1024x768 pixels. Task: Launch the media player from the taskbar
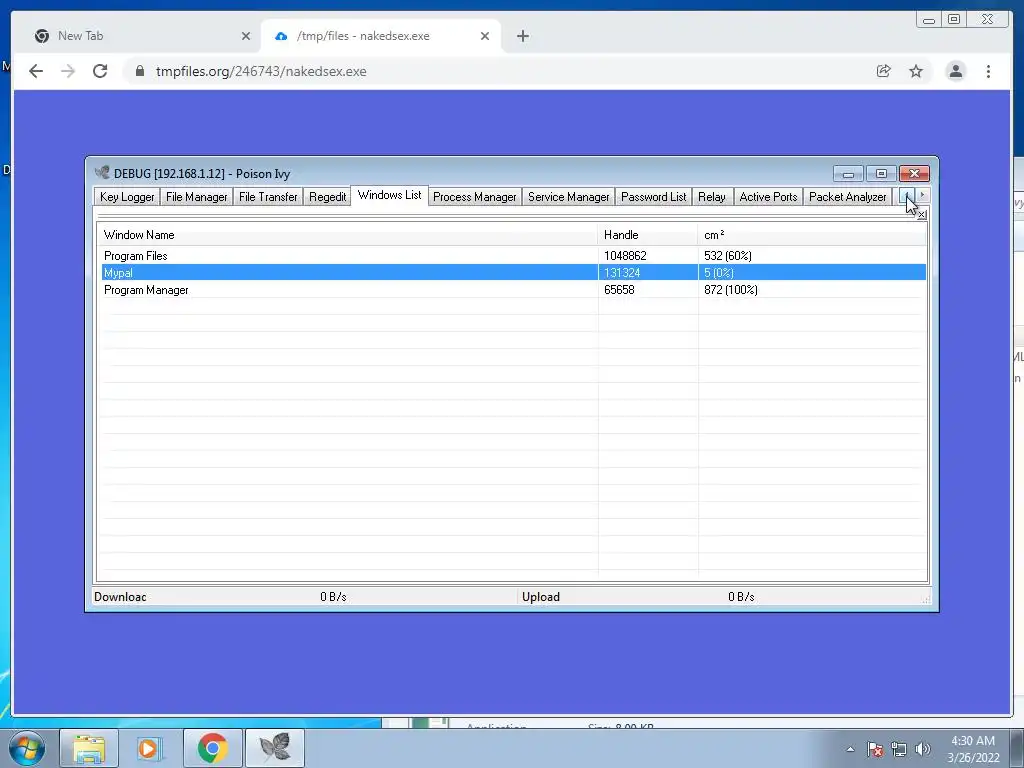[x=149, y=748]
